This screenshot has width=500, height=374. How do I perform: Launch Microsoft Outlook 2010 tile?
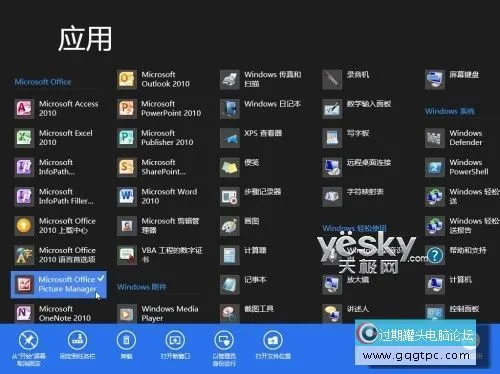(x=154, y=79)
